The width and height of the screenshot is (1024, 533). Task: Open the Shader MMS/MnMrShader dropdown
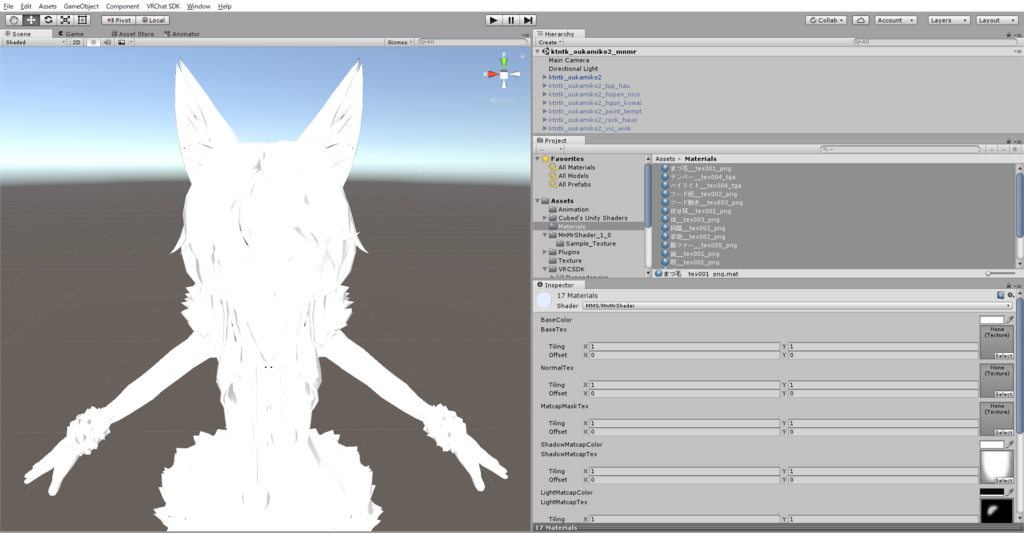[797, 305]
